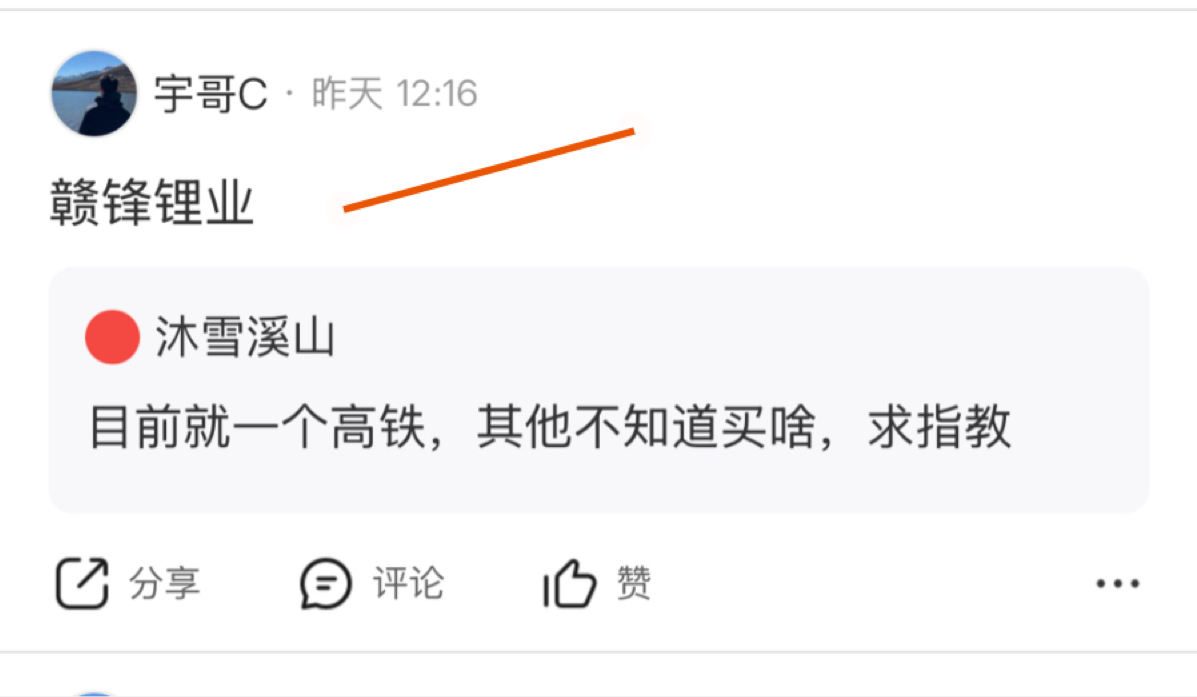This screenshot has height=697, width=1197.
Task: Click the dot separator before 昨天
Action: (x=289, y=94)
